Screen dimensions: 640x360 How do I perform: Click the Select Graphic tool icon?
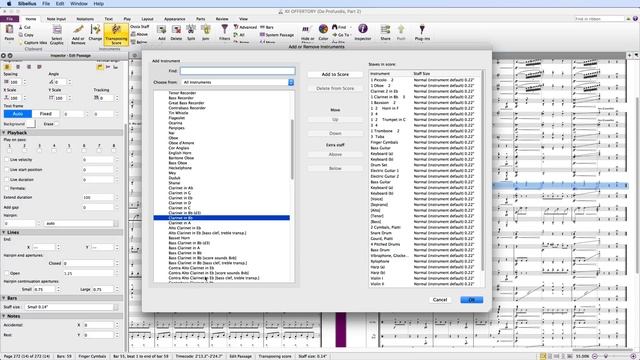point(57,30)
